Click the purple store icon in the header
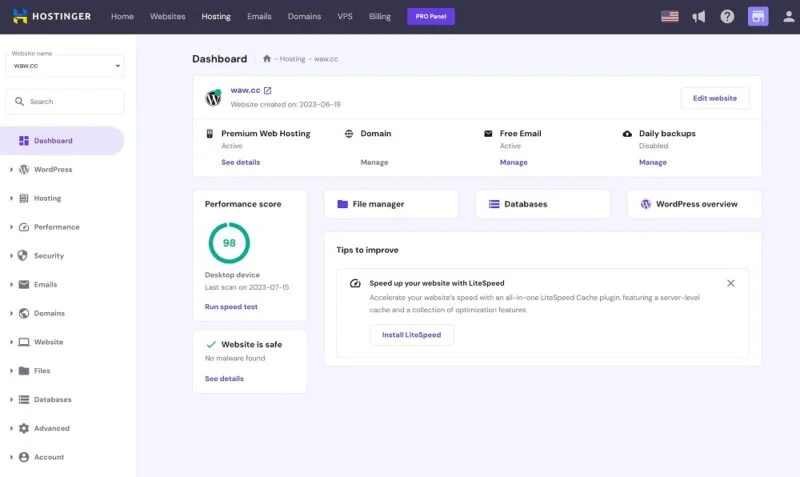 (x=758, y=17)
